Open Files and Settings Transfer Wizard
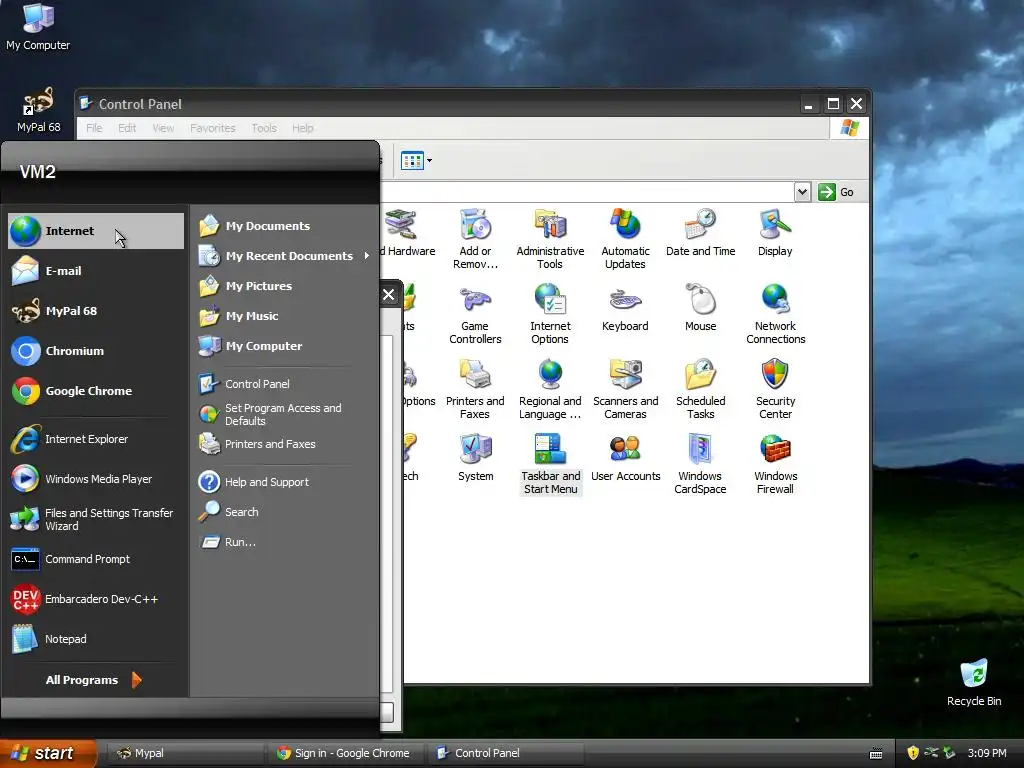The height and width of the screenshot is (768, 1024). click(x=95, y=519)
